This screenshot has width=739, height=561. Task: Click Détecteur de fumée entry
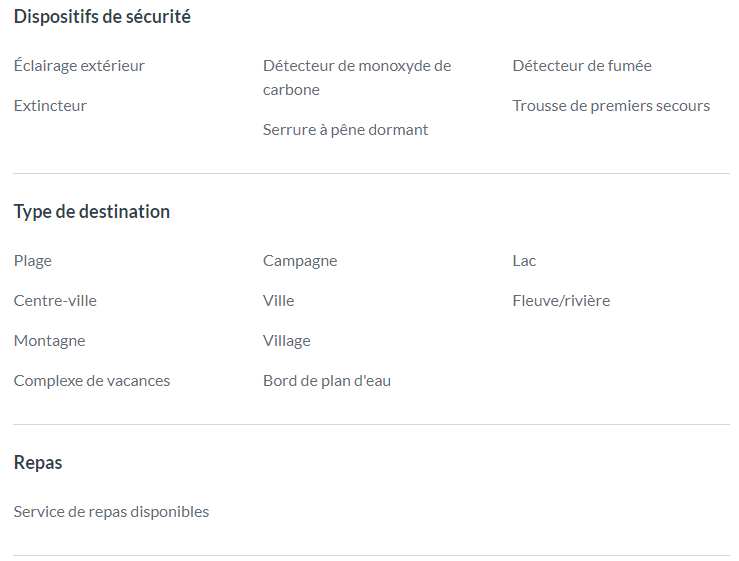[582, 66]
